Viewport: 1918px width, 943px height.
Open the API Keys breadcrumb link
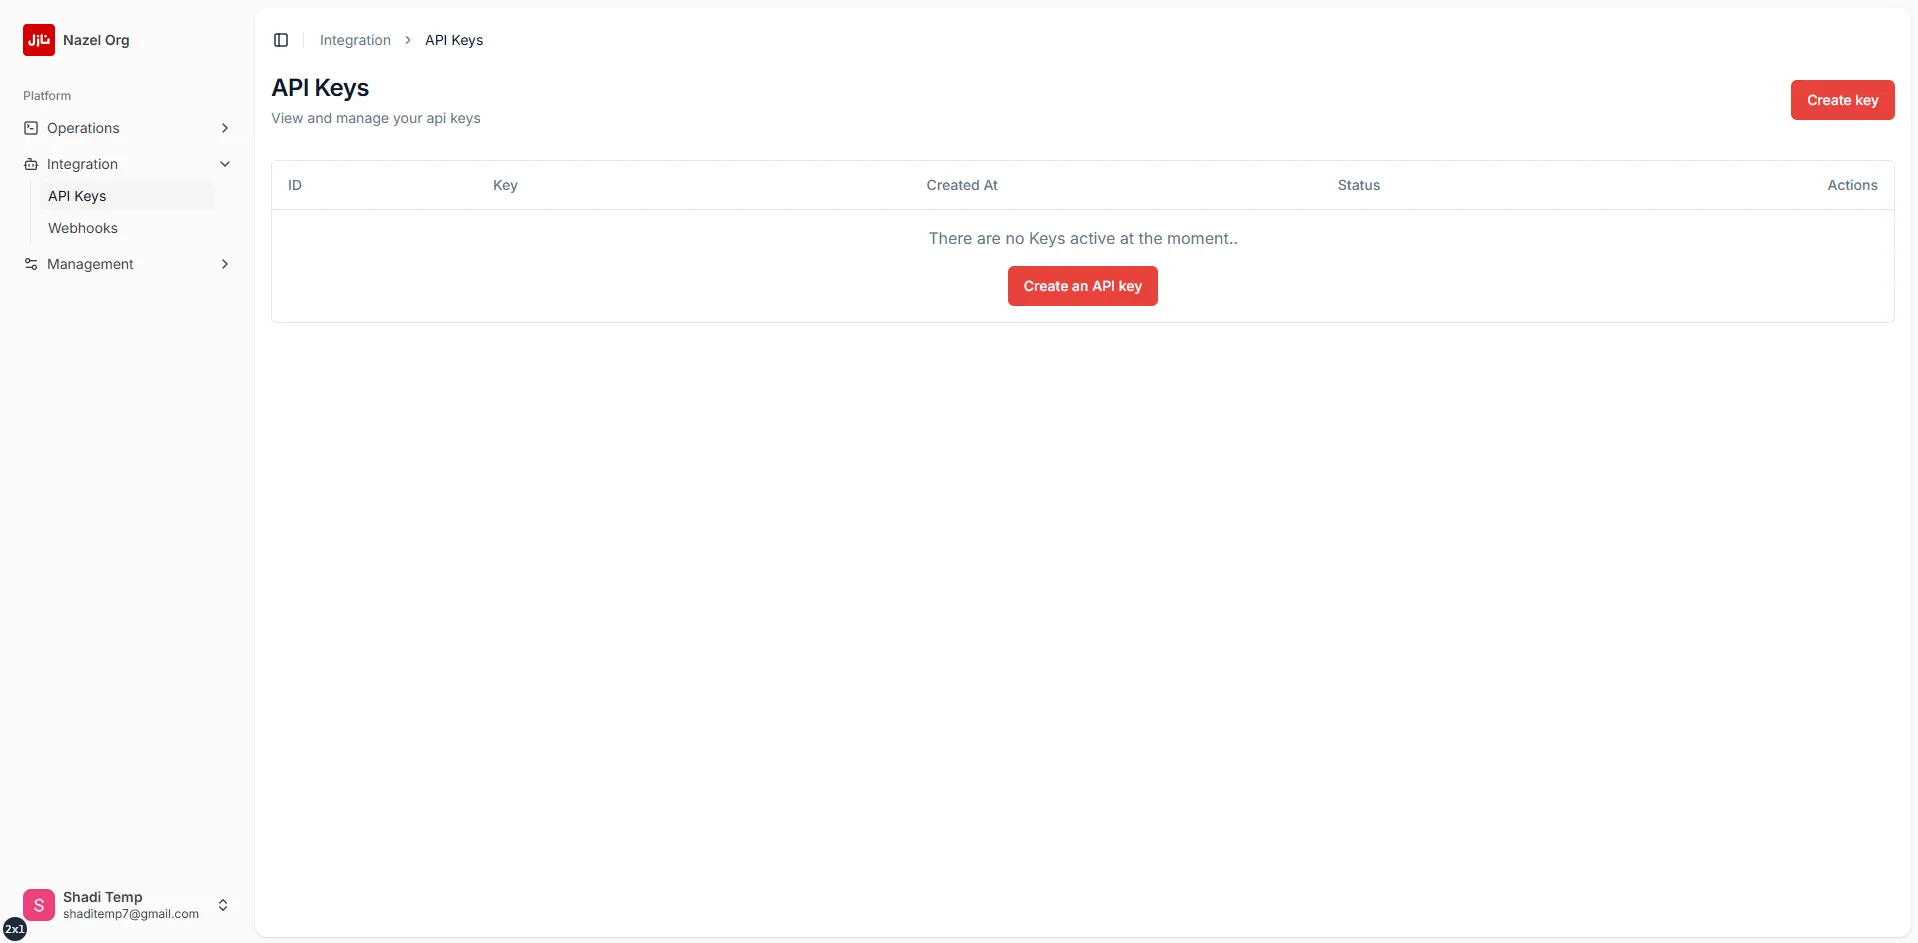(452, 40)
